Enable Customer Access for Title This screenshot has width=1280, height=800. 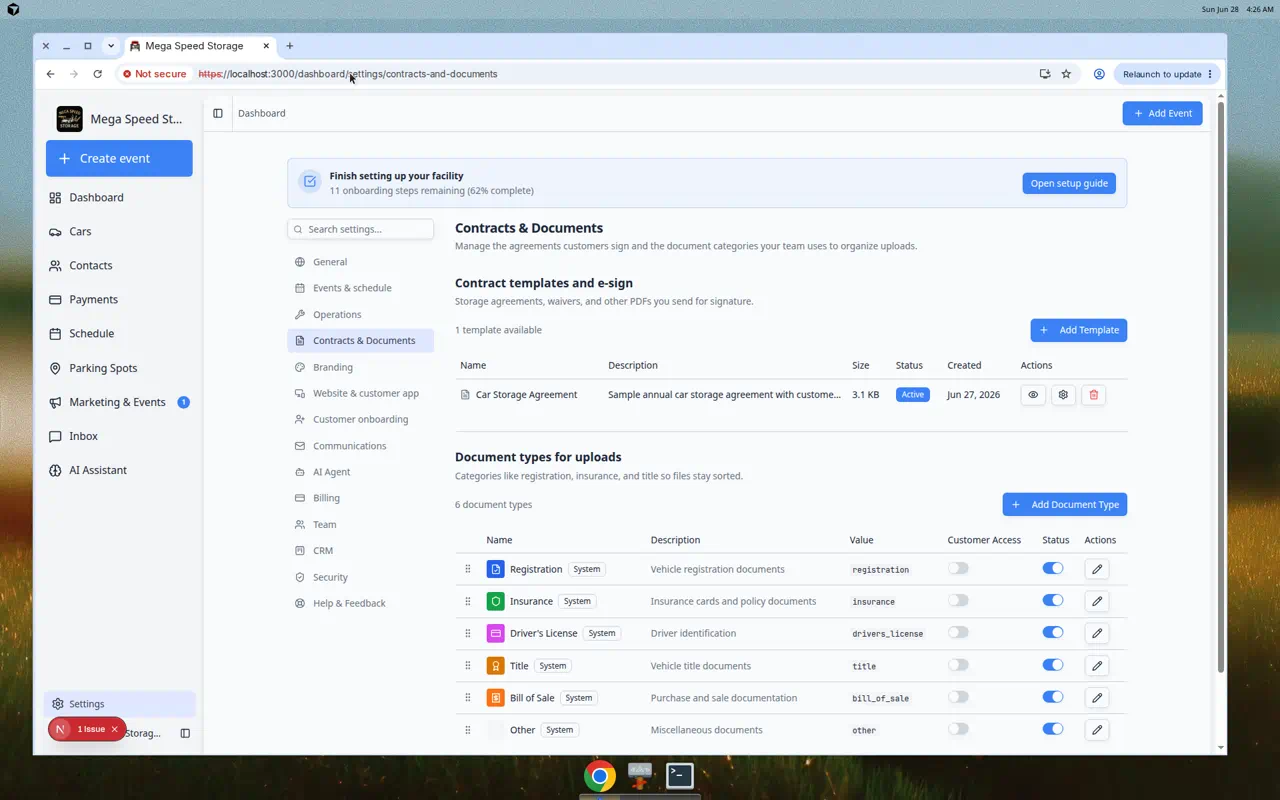pyautogui.click(x=958, y=664)
